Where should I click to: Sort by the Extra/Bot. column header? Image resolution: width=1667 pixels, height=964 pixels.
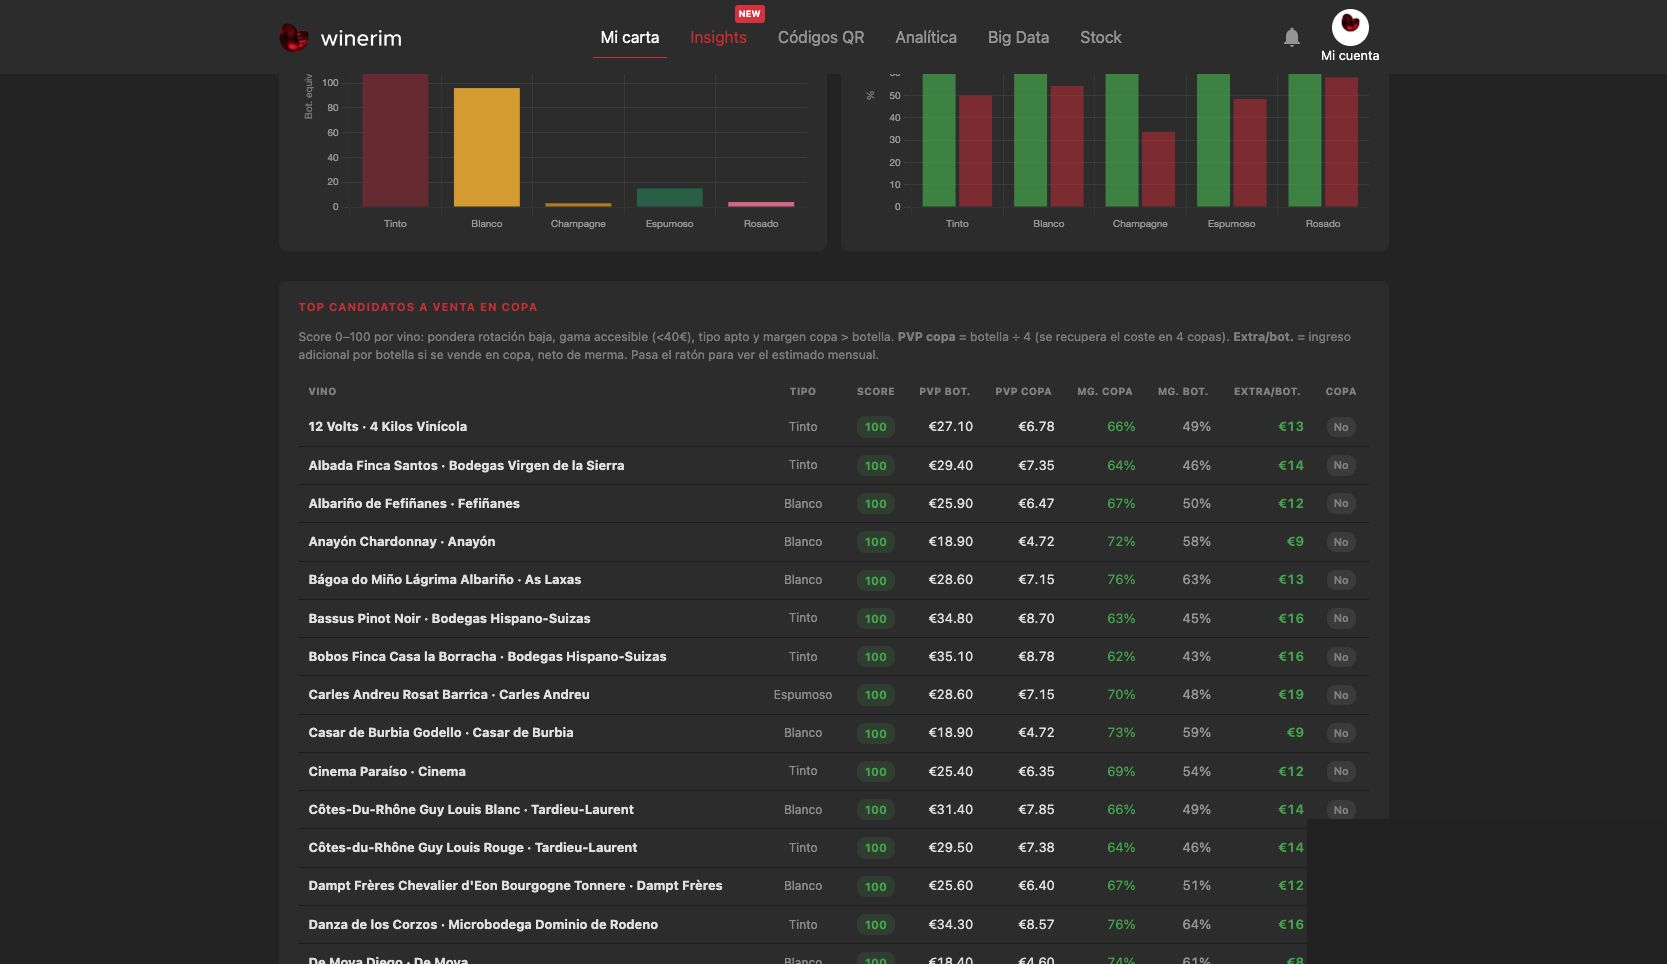(x=1266, y=392)
